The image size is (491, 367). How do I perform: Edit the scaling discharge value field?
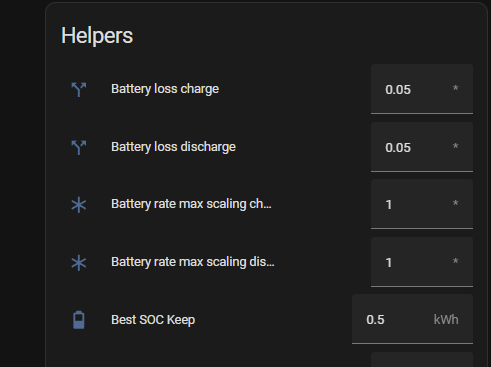(422, 262)
